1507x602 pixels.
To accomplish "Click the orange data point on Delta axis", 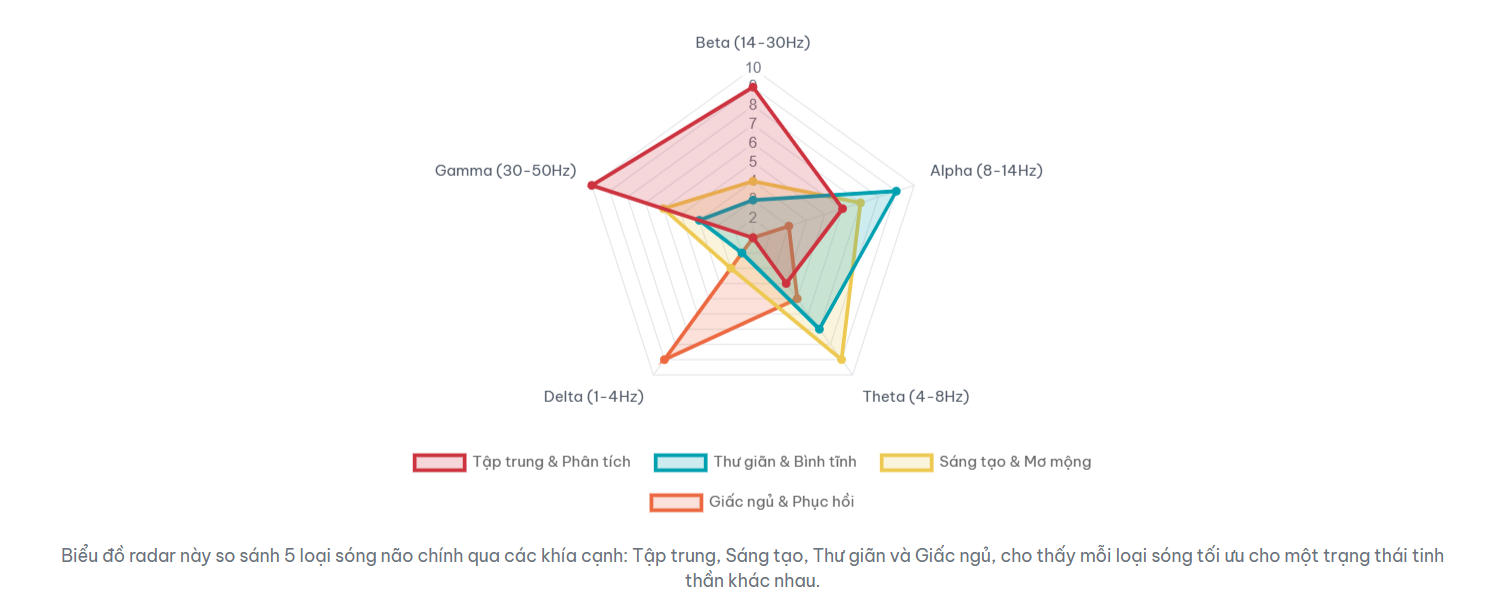I will coord(665,359).
